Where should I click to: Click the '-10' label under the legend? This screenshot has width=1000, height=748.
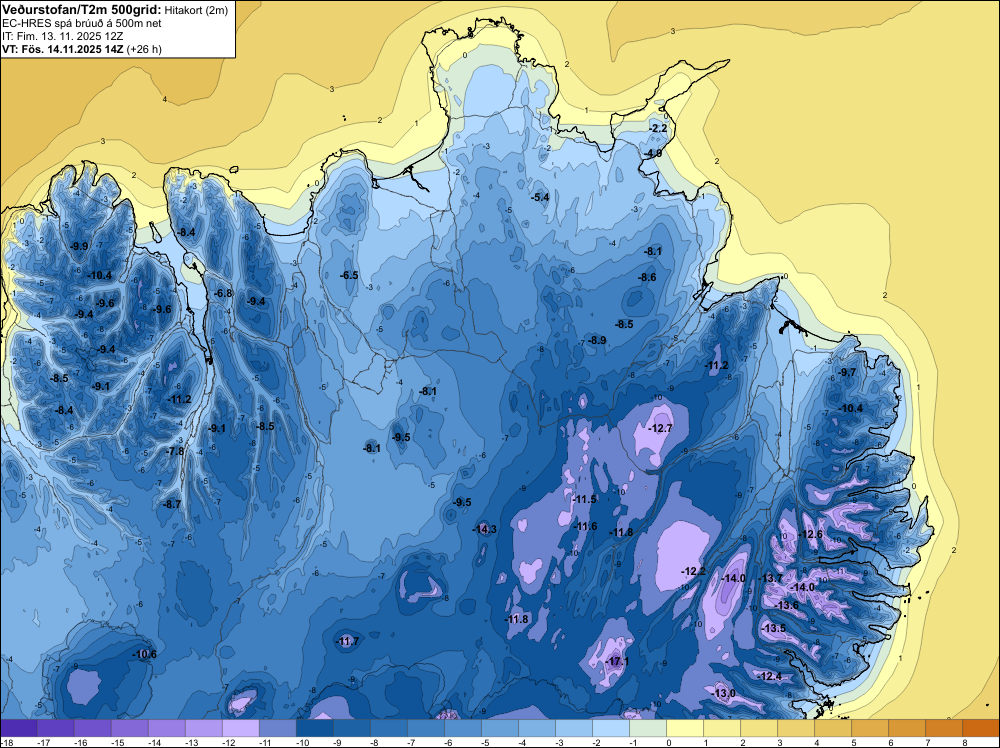click(x=302, y=742)
